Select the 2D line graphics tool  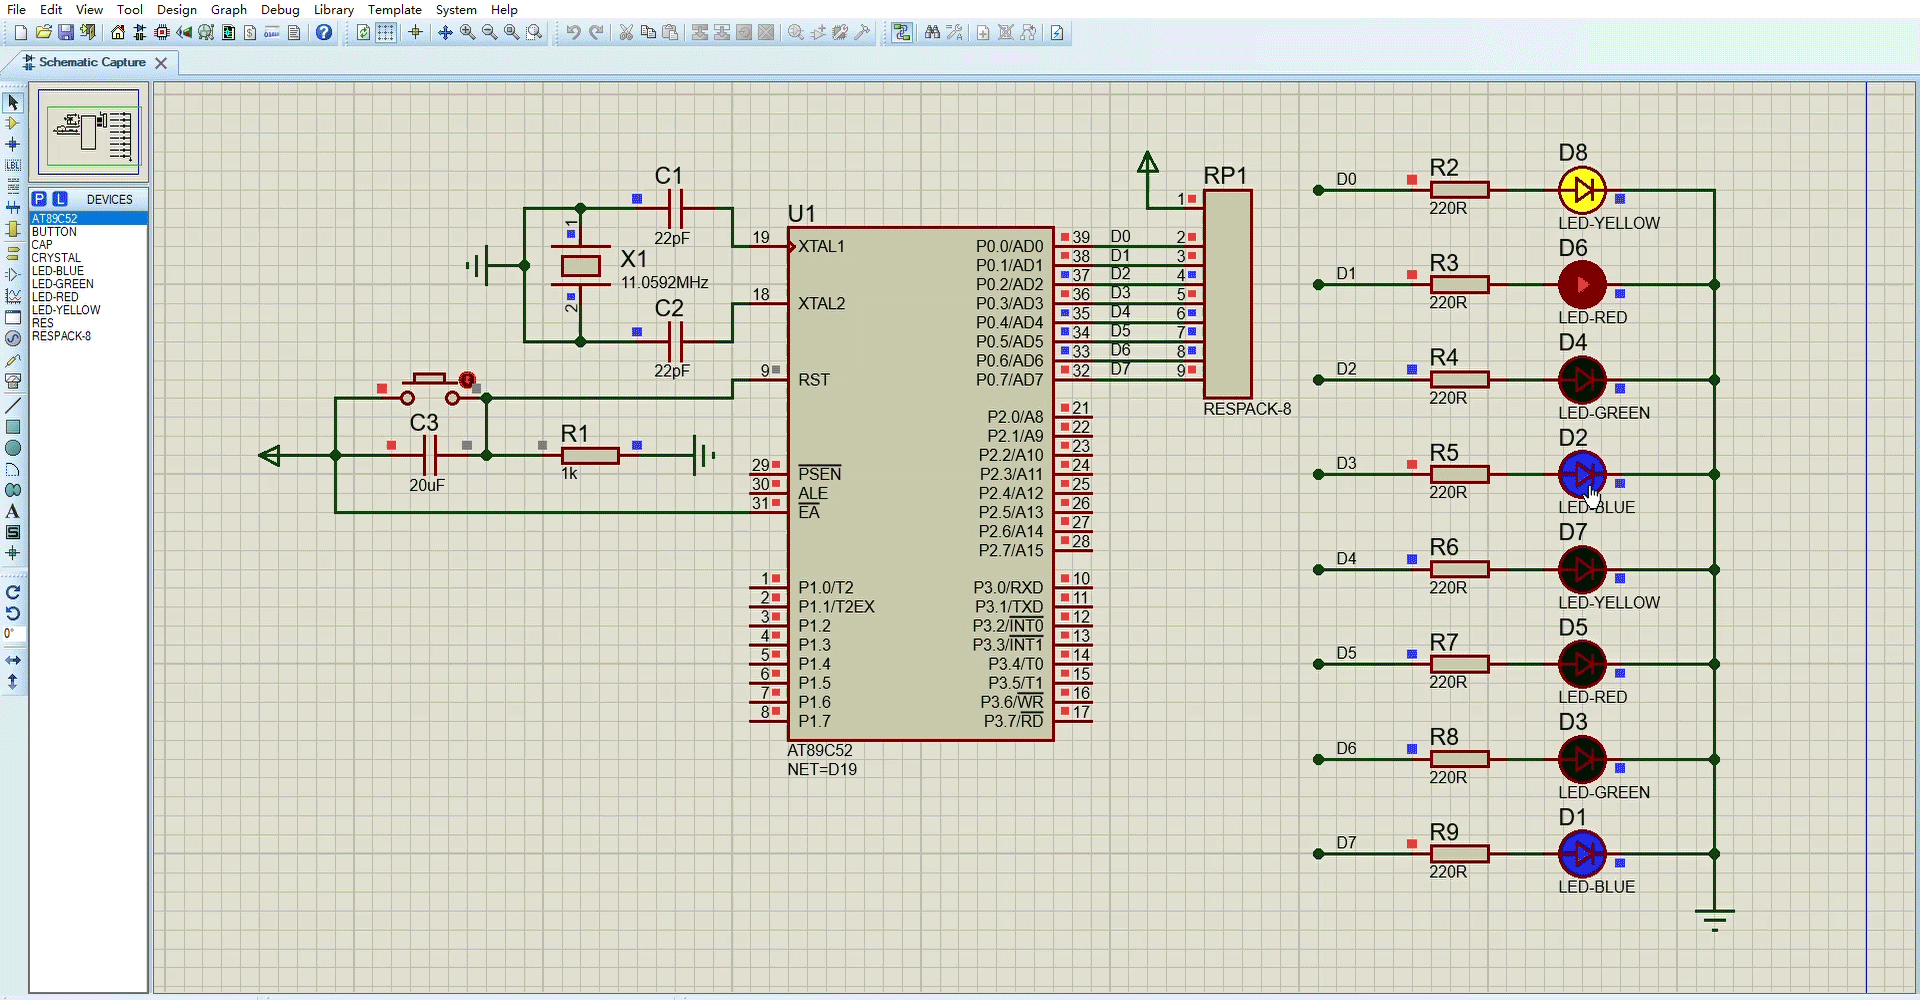(13, 406)
